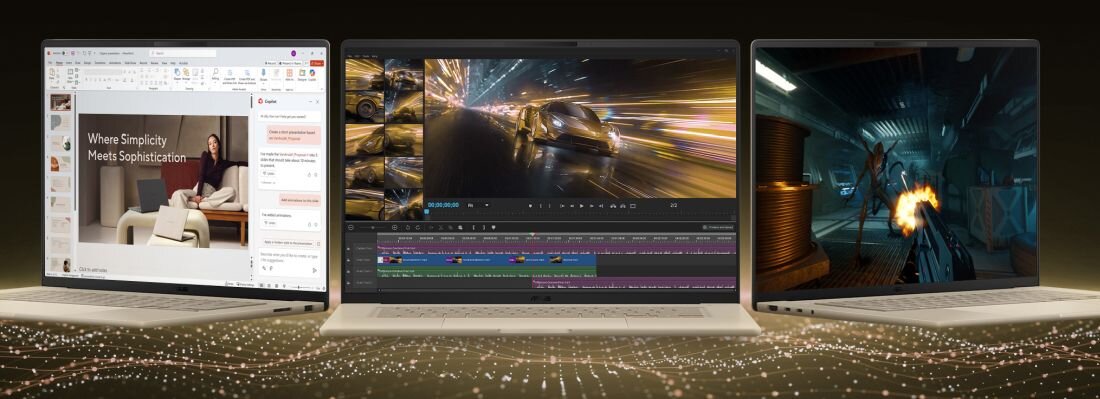Click Present in Teams button in PowerPoint
Viewport: 1100px width, 399px height.
[290, 63]
